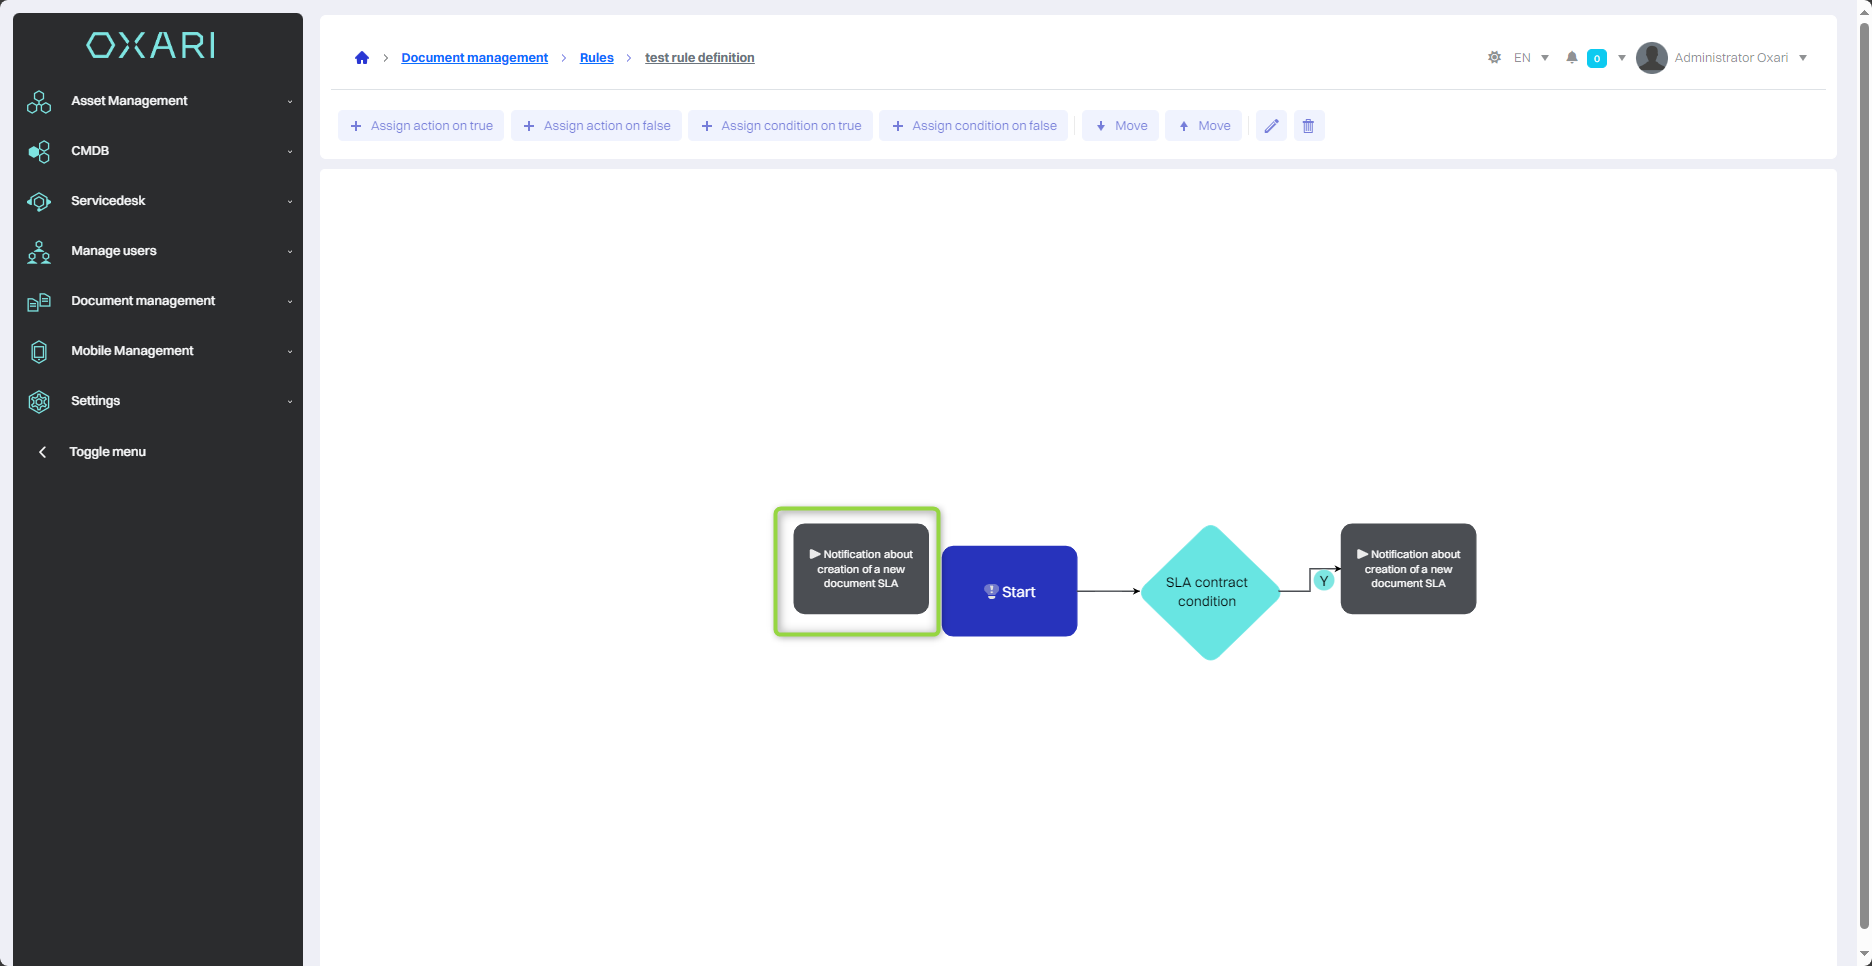Click the pencil edit icon in toolbar
The image size is (1872, 966).
(x=1271, y=126)
